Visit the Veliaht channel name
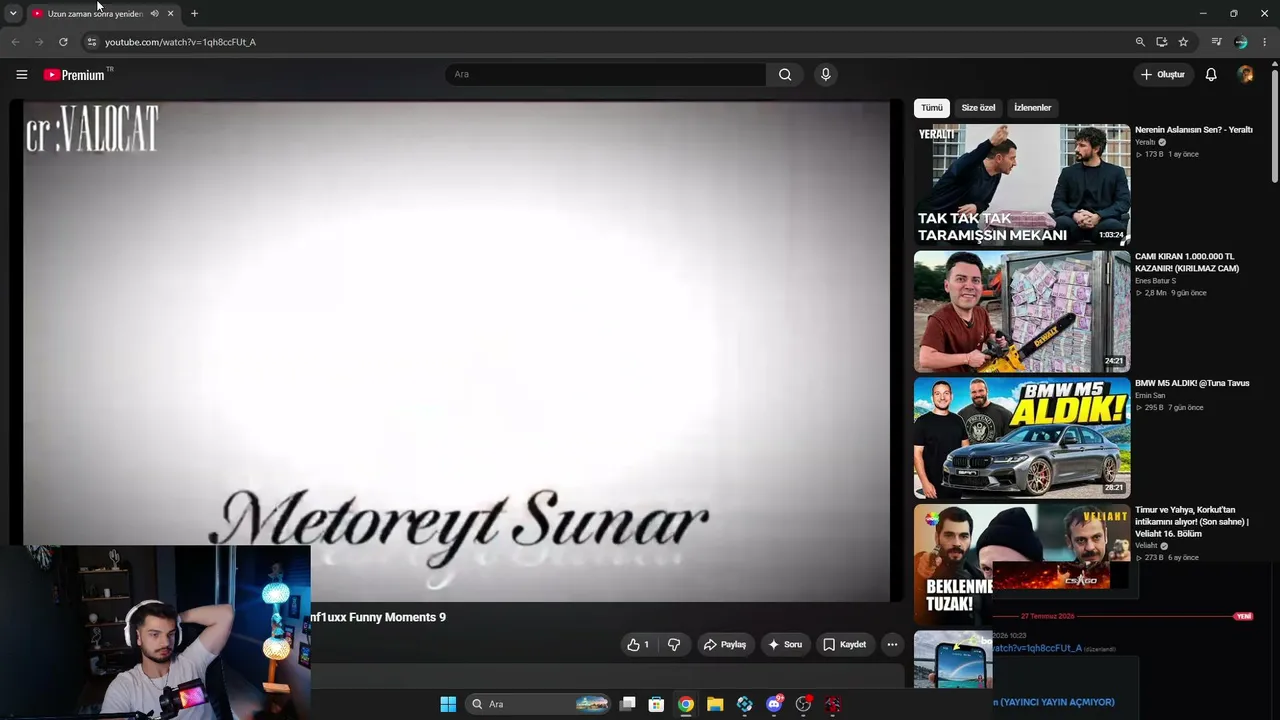This screenshot has width=1280, height=720. click(x=1146, y=546)
